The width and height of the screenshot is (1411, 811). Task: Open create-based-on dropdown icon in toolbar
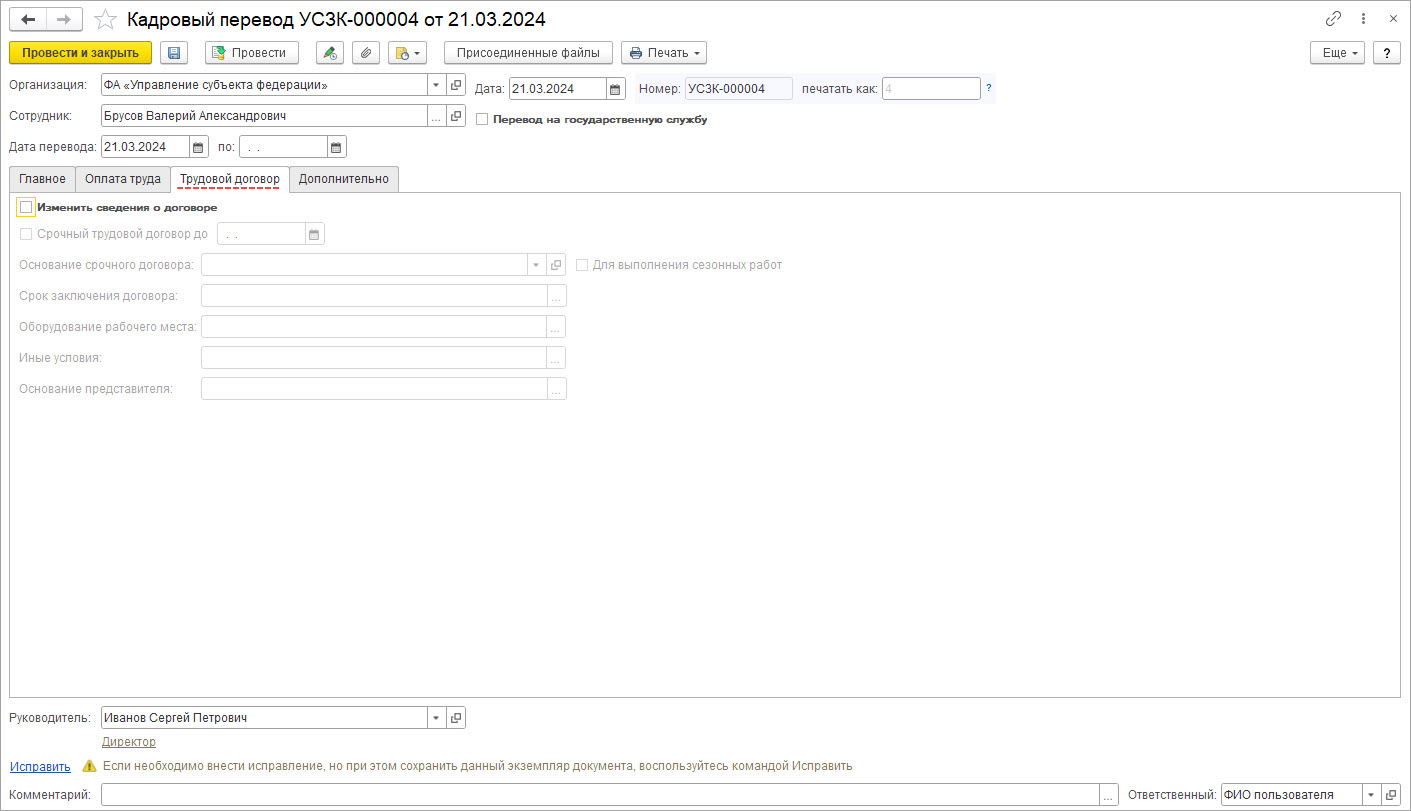point(407,53)
